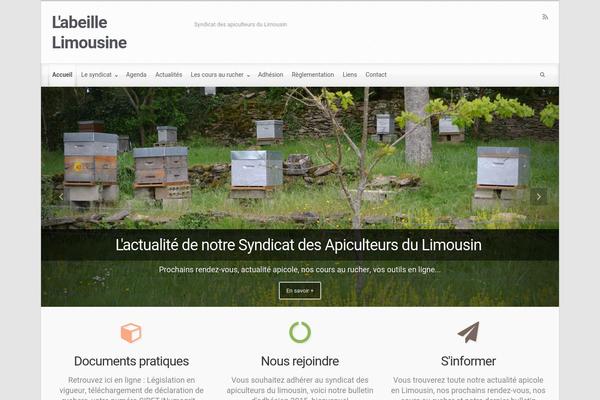Expand Les cours au rucher submenu
600x400 pixels.
click(x=220, y=75)
